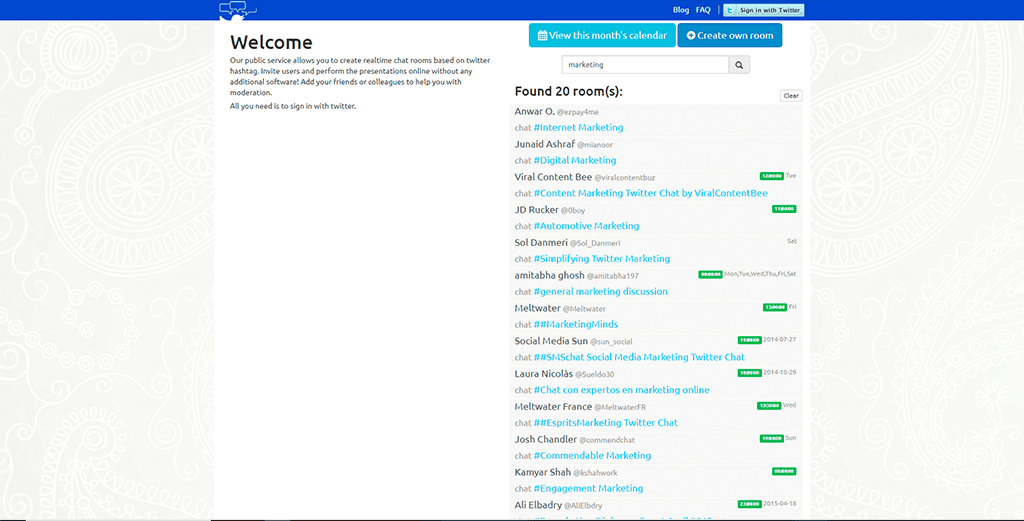Click the "Found 20 room(s):" heading
The height and width of the screenshot is (521, 1024).
click(x=568, y=91)
